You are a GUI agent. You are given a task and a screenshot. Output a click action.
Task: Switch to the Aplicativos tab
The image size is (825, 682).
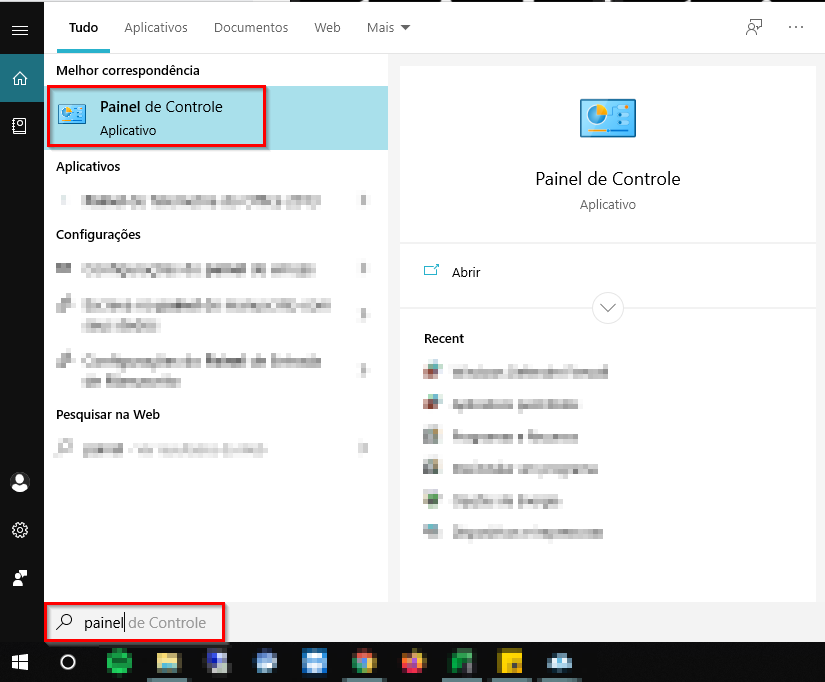156,27
